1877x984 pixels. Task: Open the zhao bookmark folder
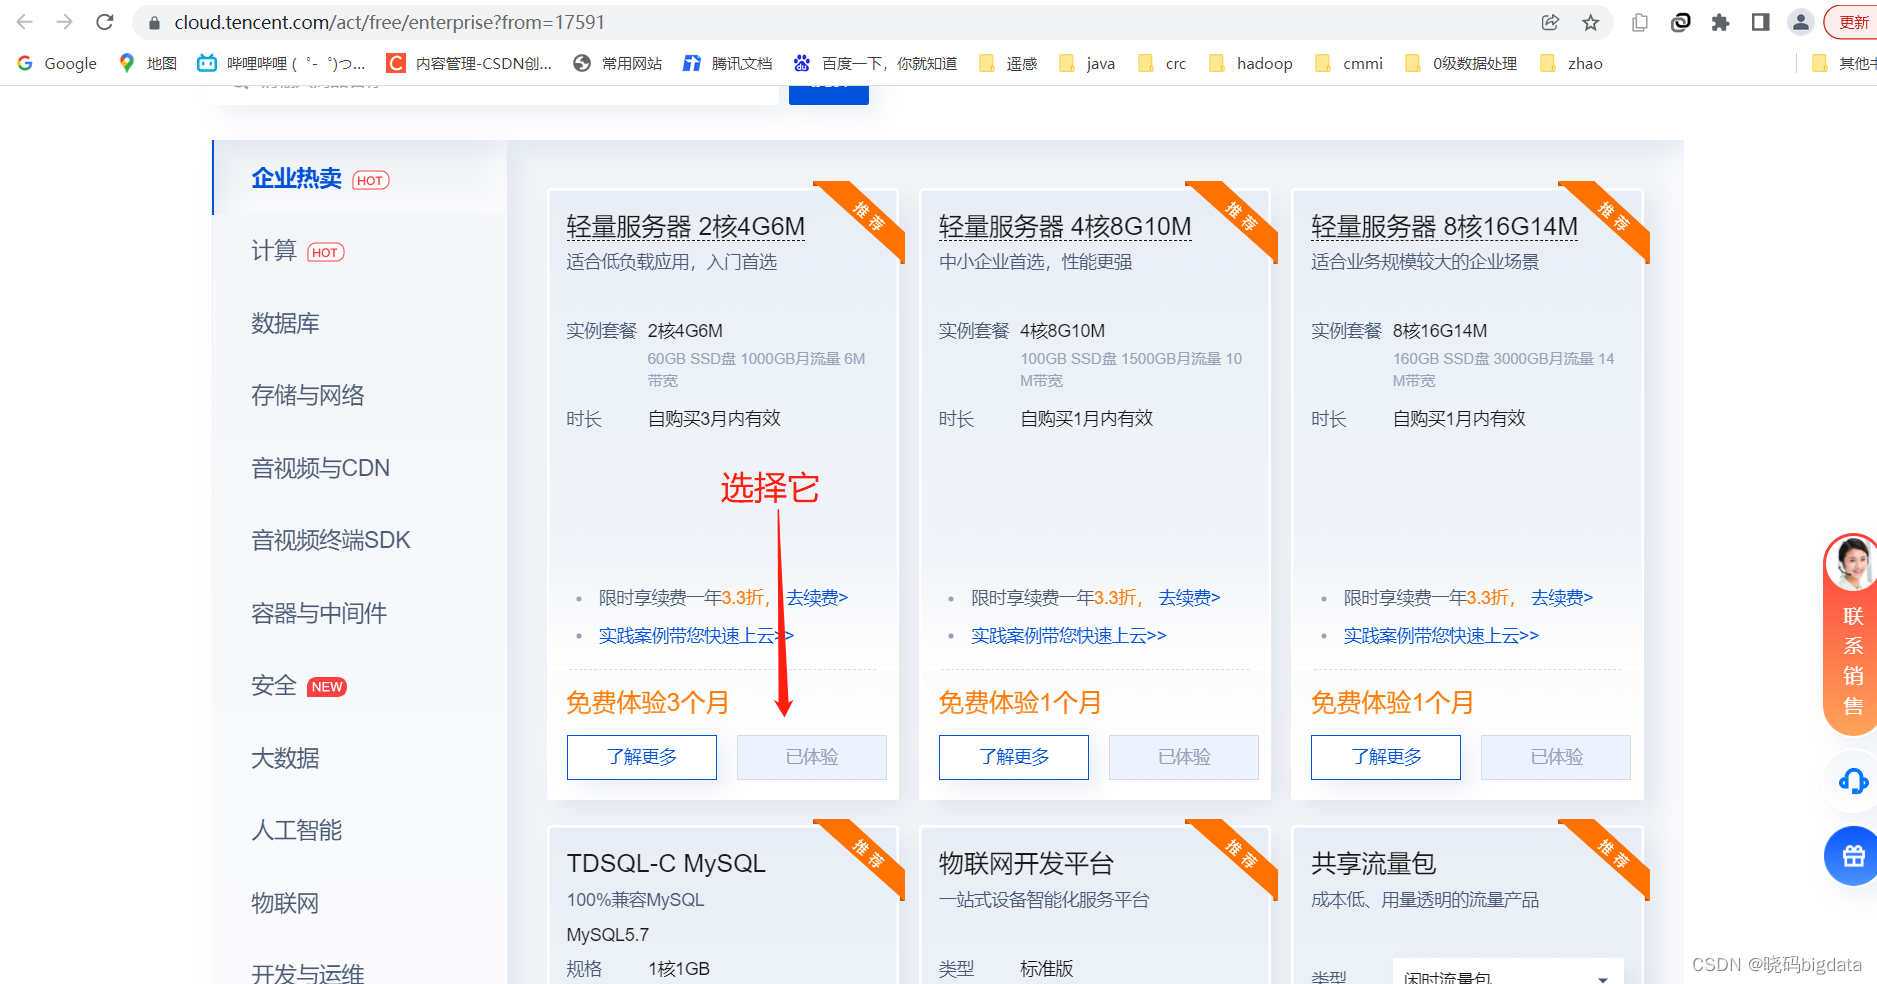1571,63
